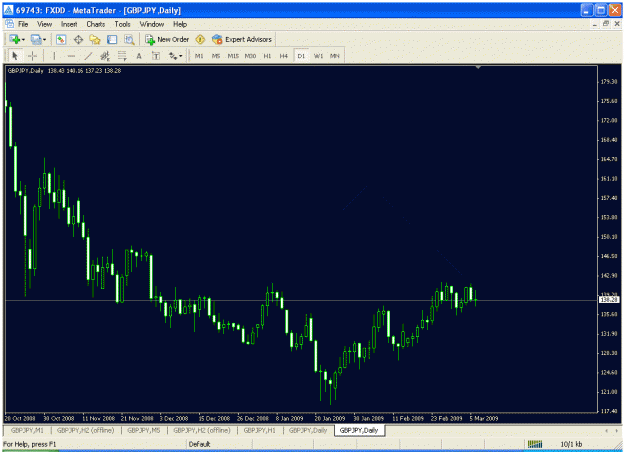Show the Market Watch window
This screenshot has width=625, height=452.
tap(61, 39)
